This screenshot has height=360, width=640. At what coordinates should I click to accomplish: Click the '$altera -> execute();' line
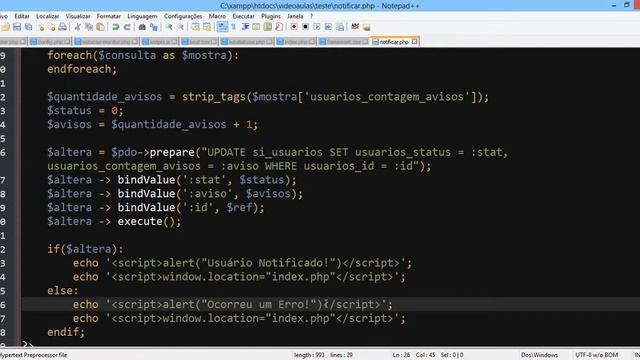(x=114, y=221)
